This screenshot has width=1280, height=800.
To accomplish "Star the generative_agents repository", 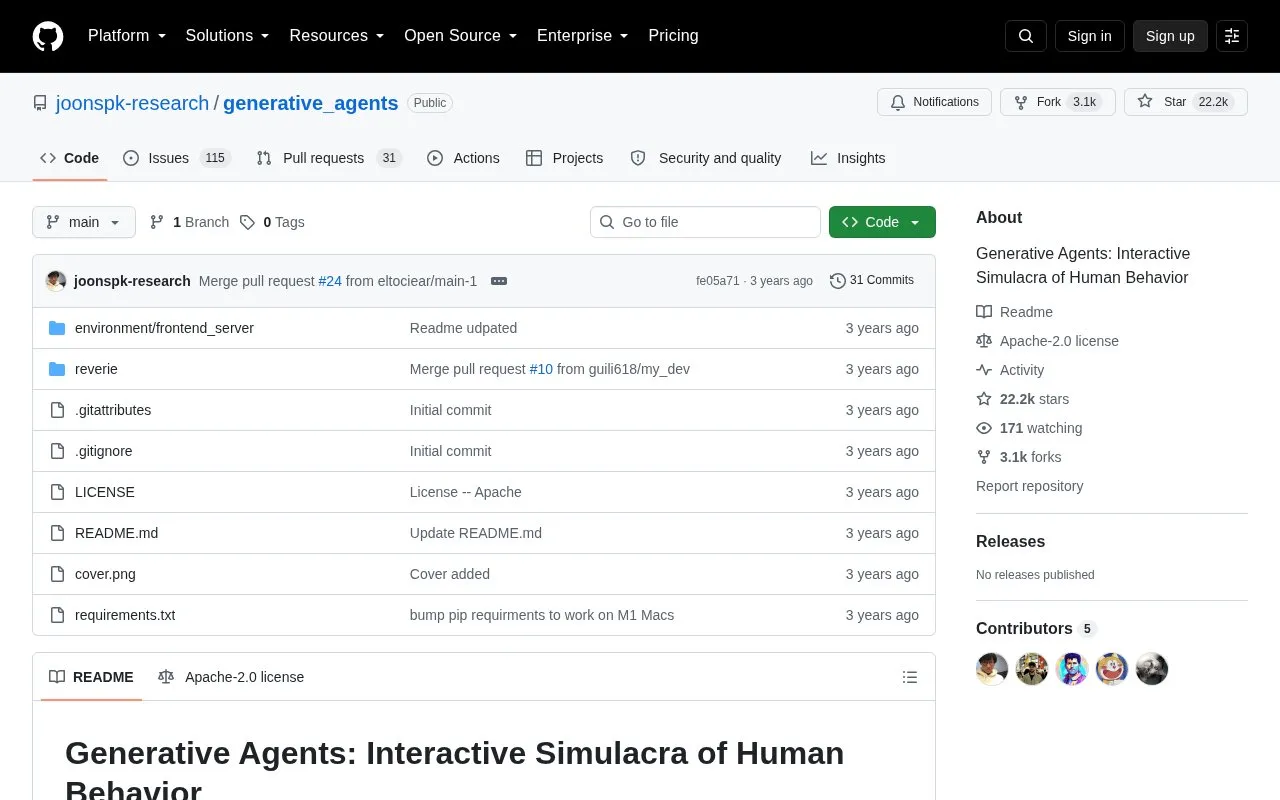I will [x=1185, y=102].
